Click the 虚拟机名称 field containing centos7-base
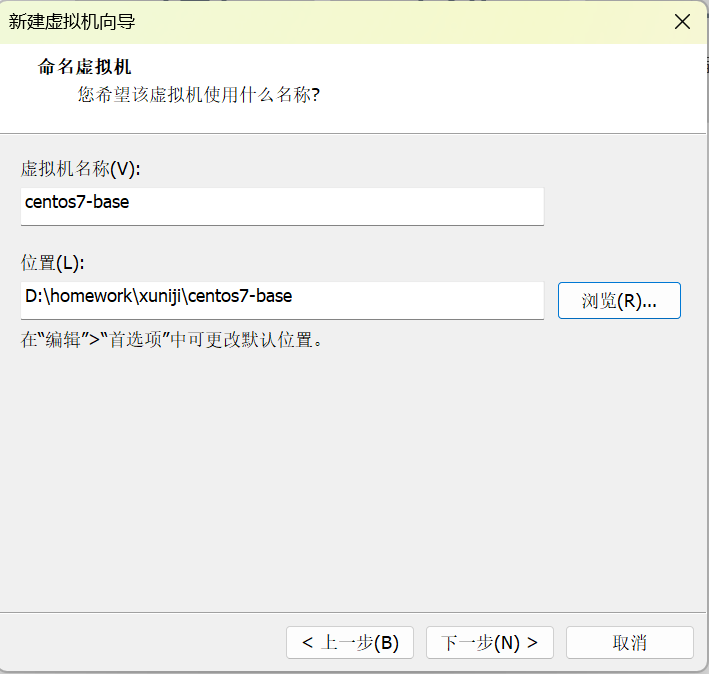Screen dimensions: 709x674 (x=282, y=207)
